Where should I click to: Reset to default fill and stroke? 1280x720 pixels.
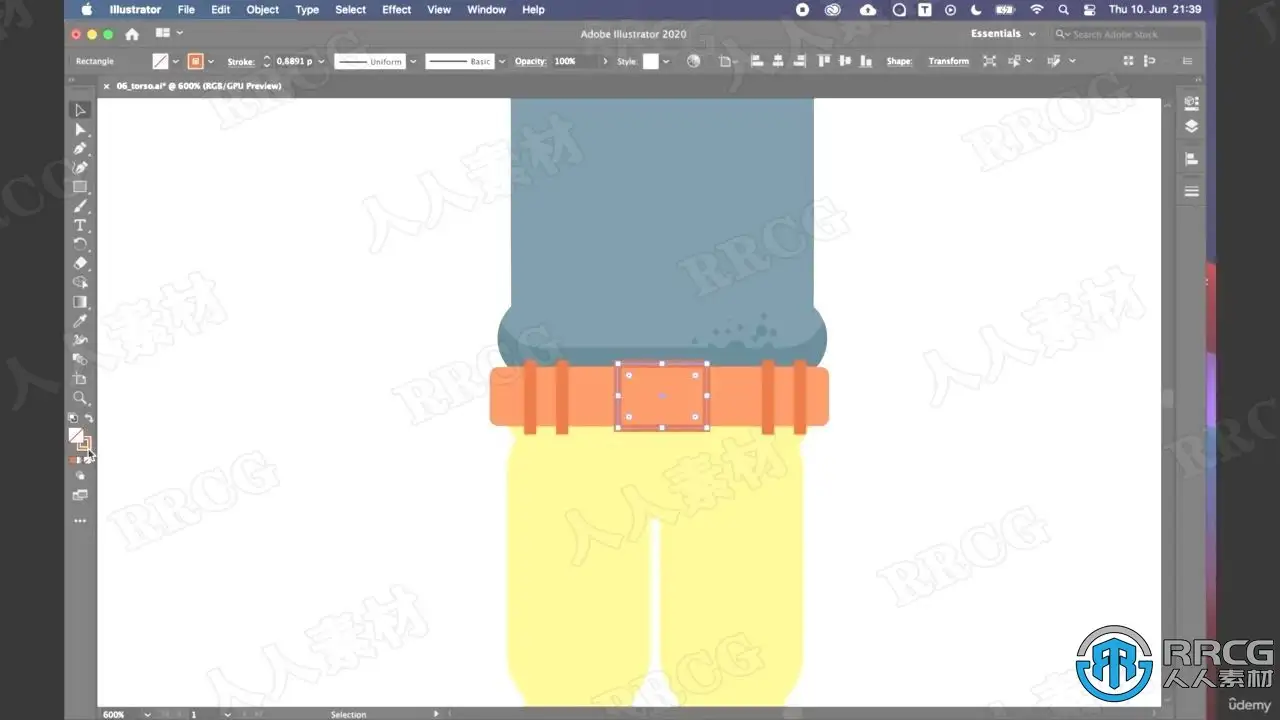click(72, 418)
